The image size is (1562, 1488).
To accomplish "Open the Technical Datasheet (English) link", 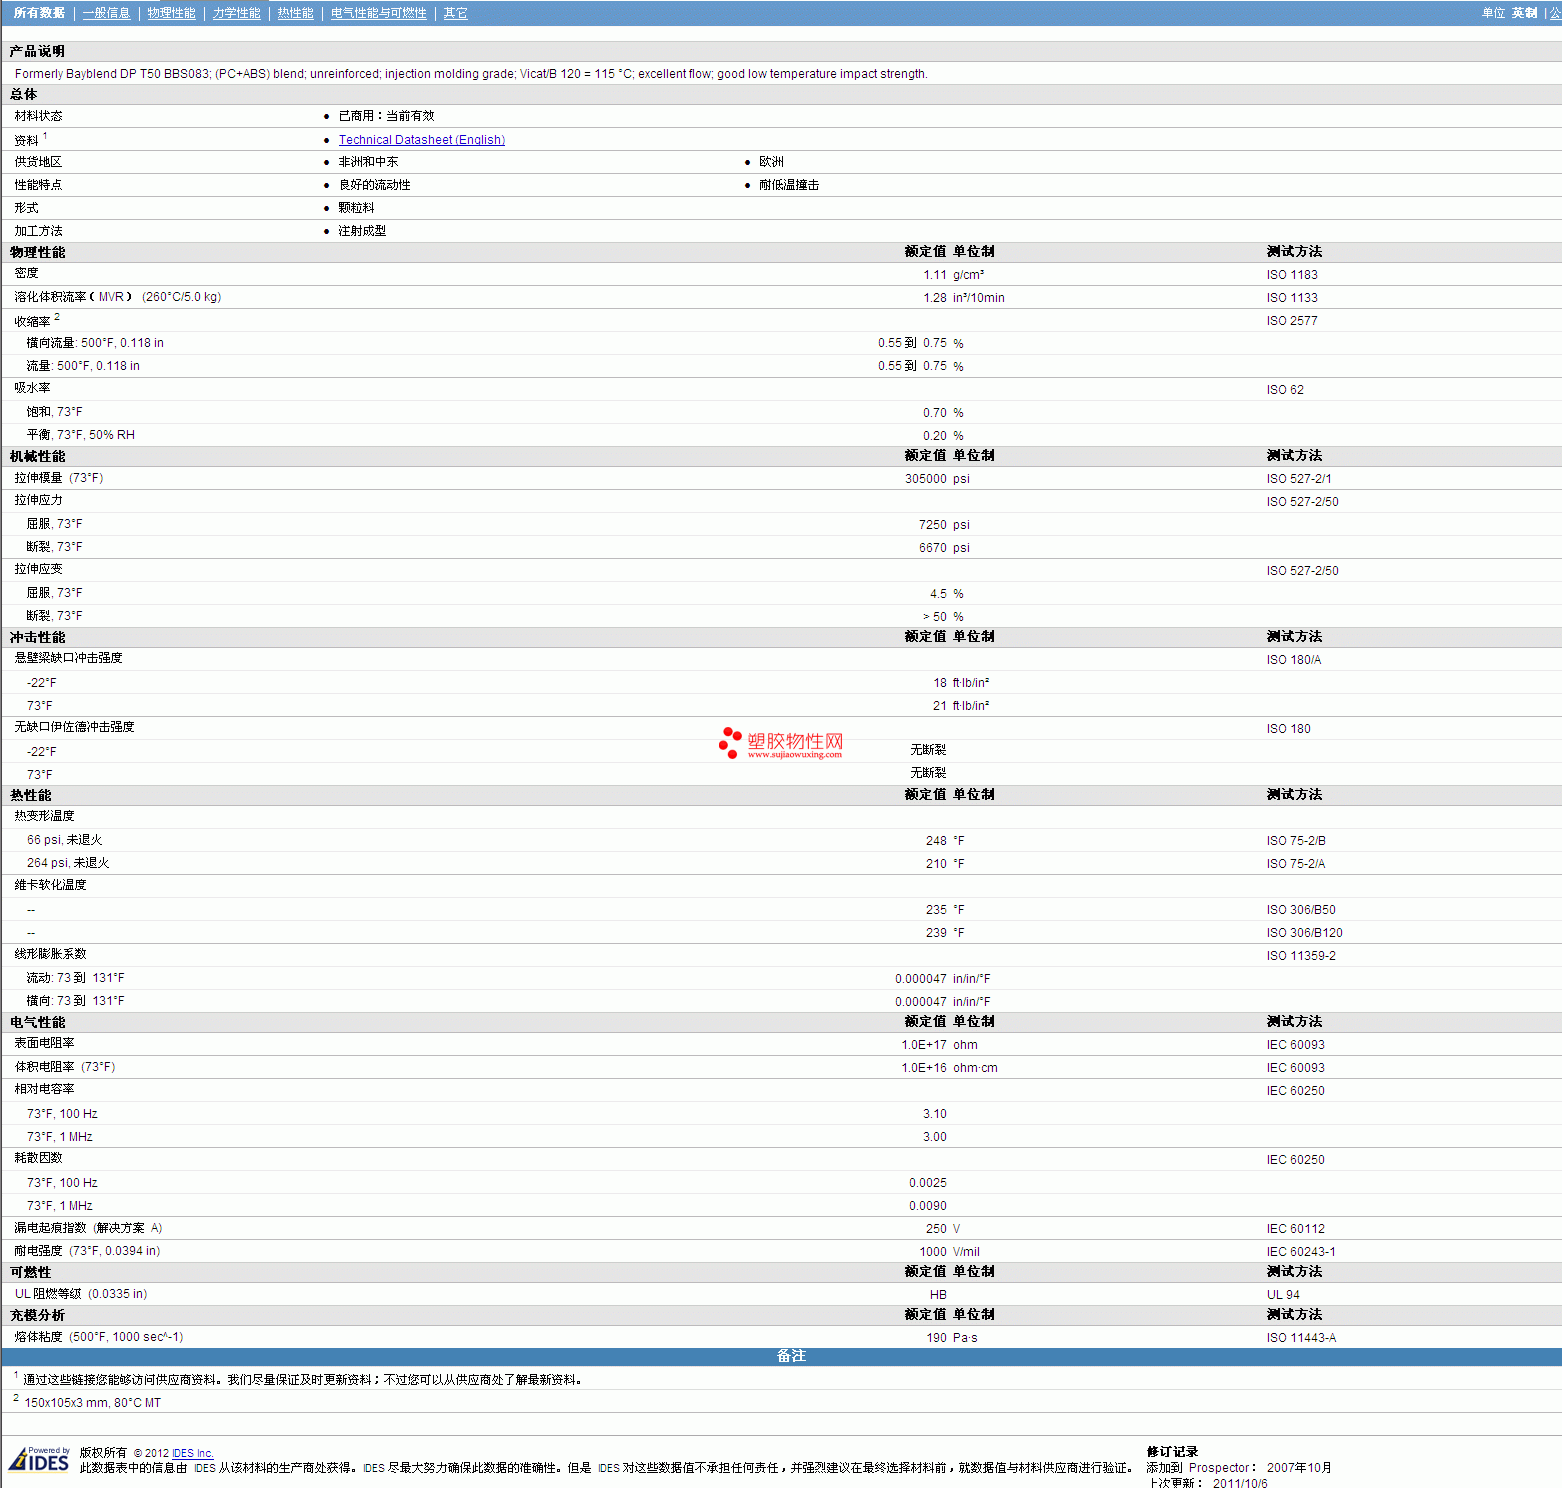I will click(x=421, y=140).
